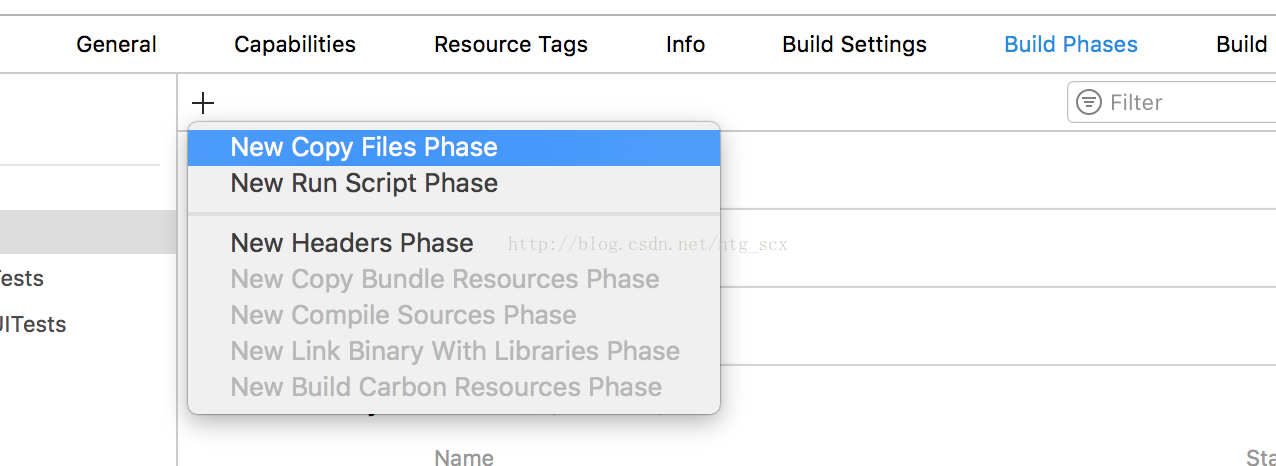Select New Headers Phase menu entry
Image resolution: width=1276 pixels, height=466 pixels.
click(454, 243)
